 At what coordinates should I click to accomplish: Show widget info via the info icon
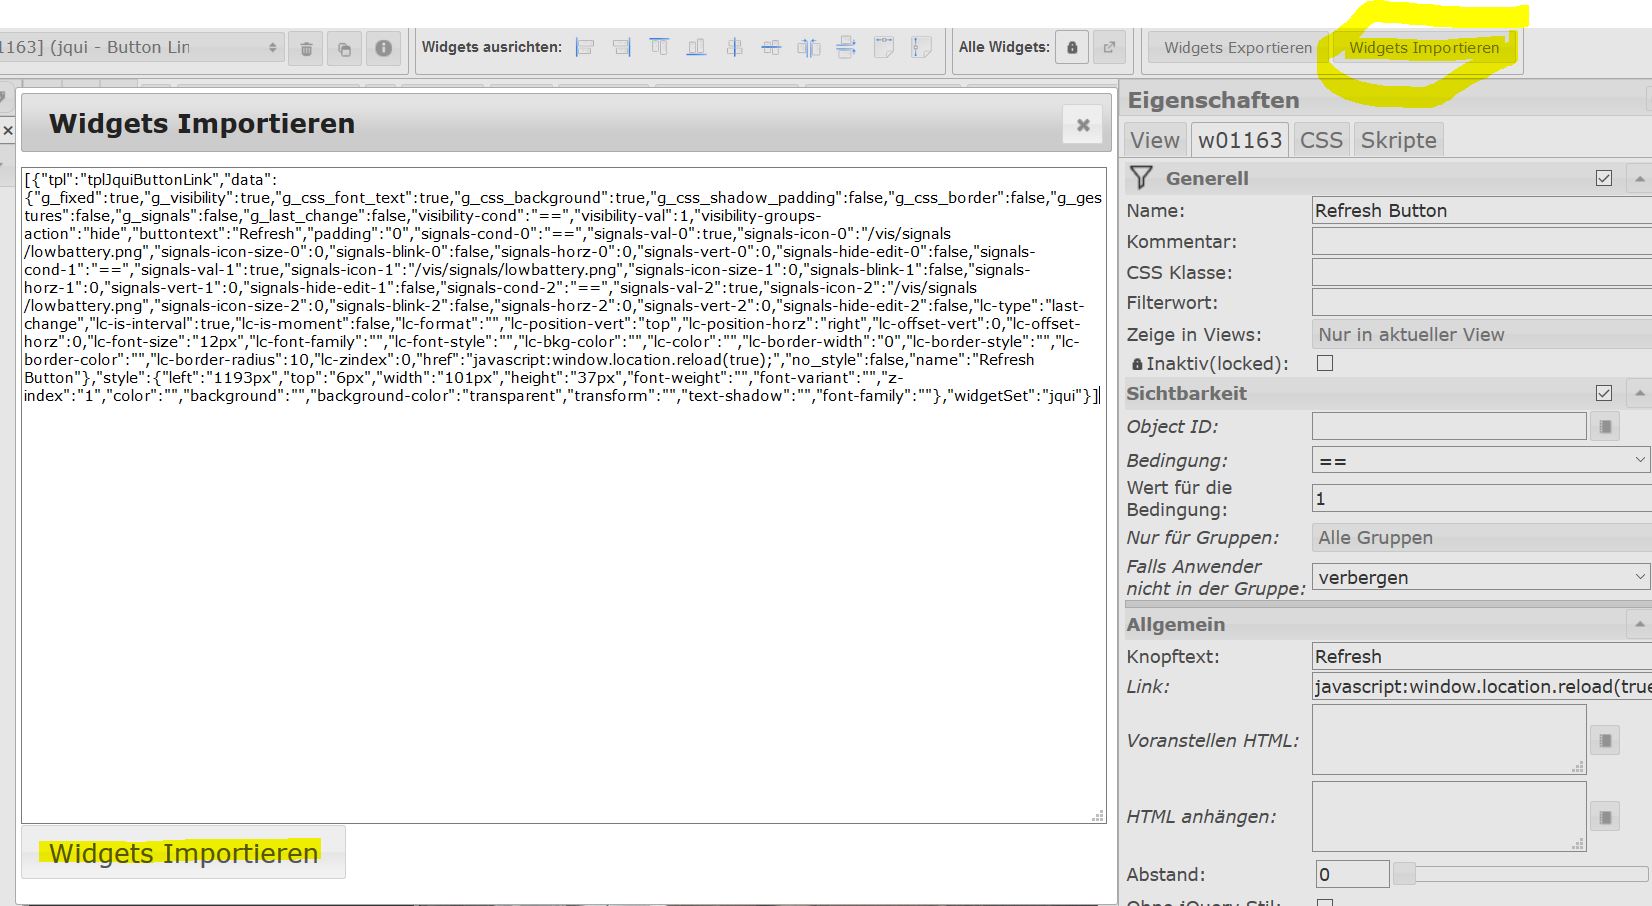[383, 48]
